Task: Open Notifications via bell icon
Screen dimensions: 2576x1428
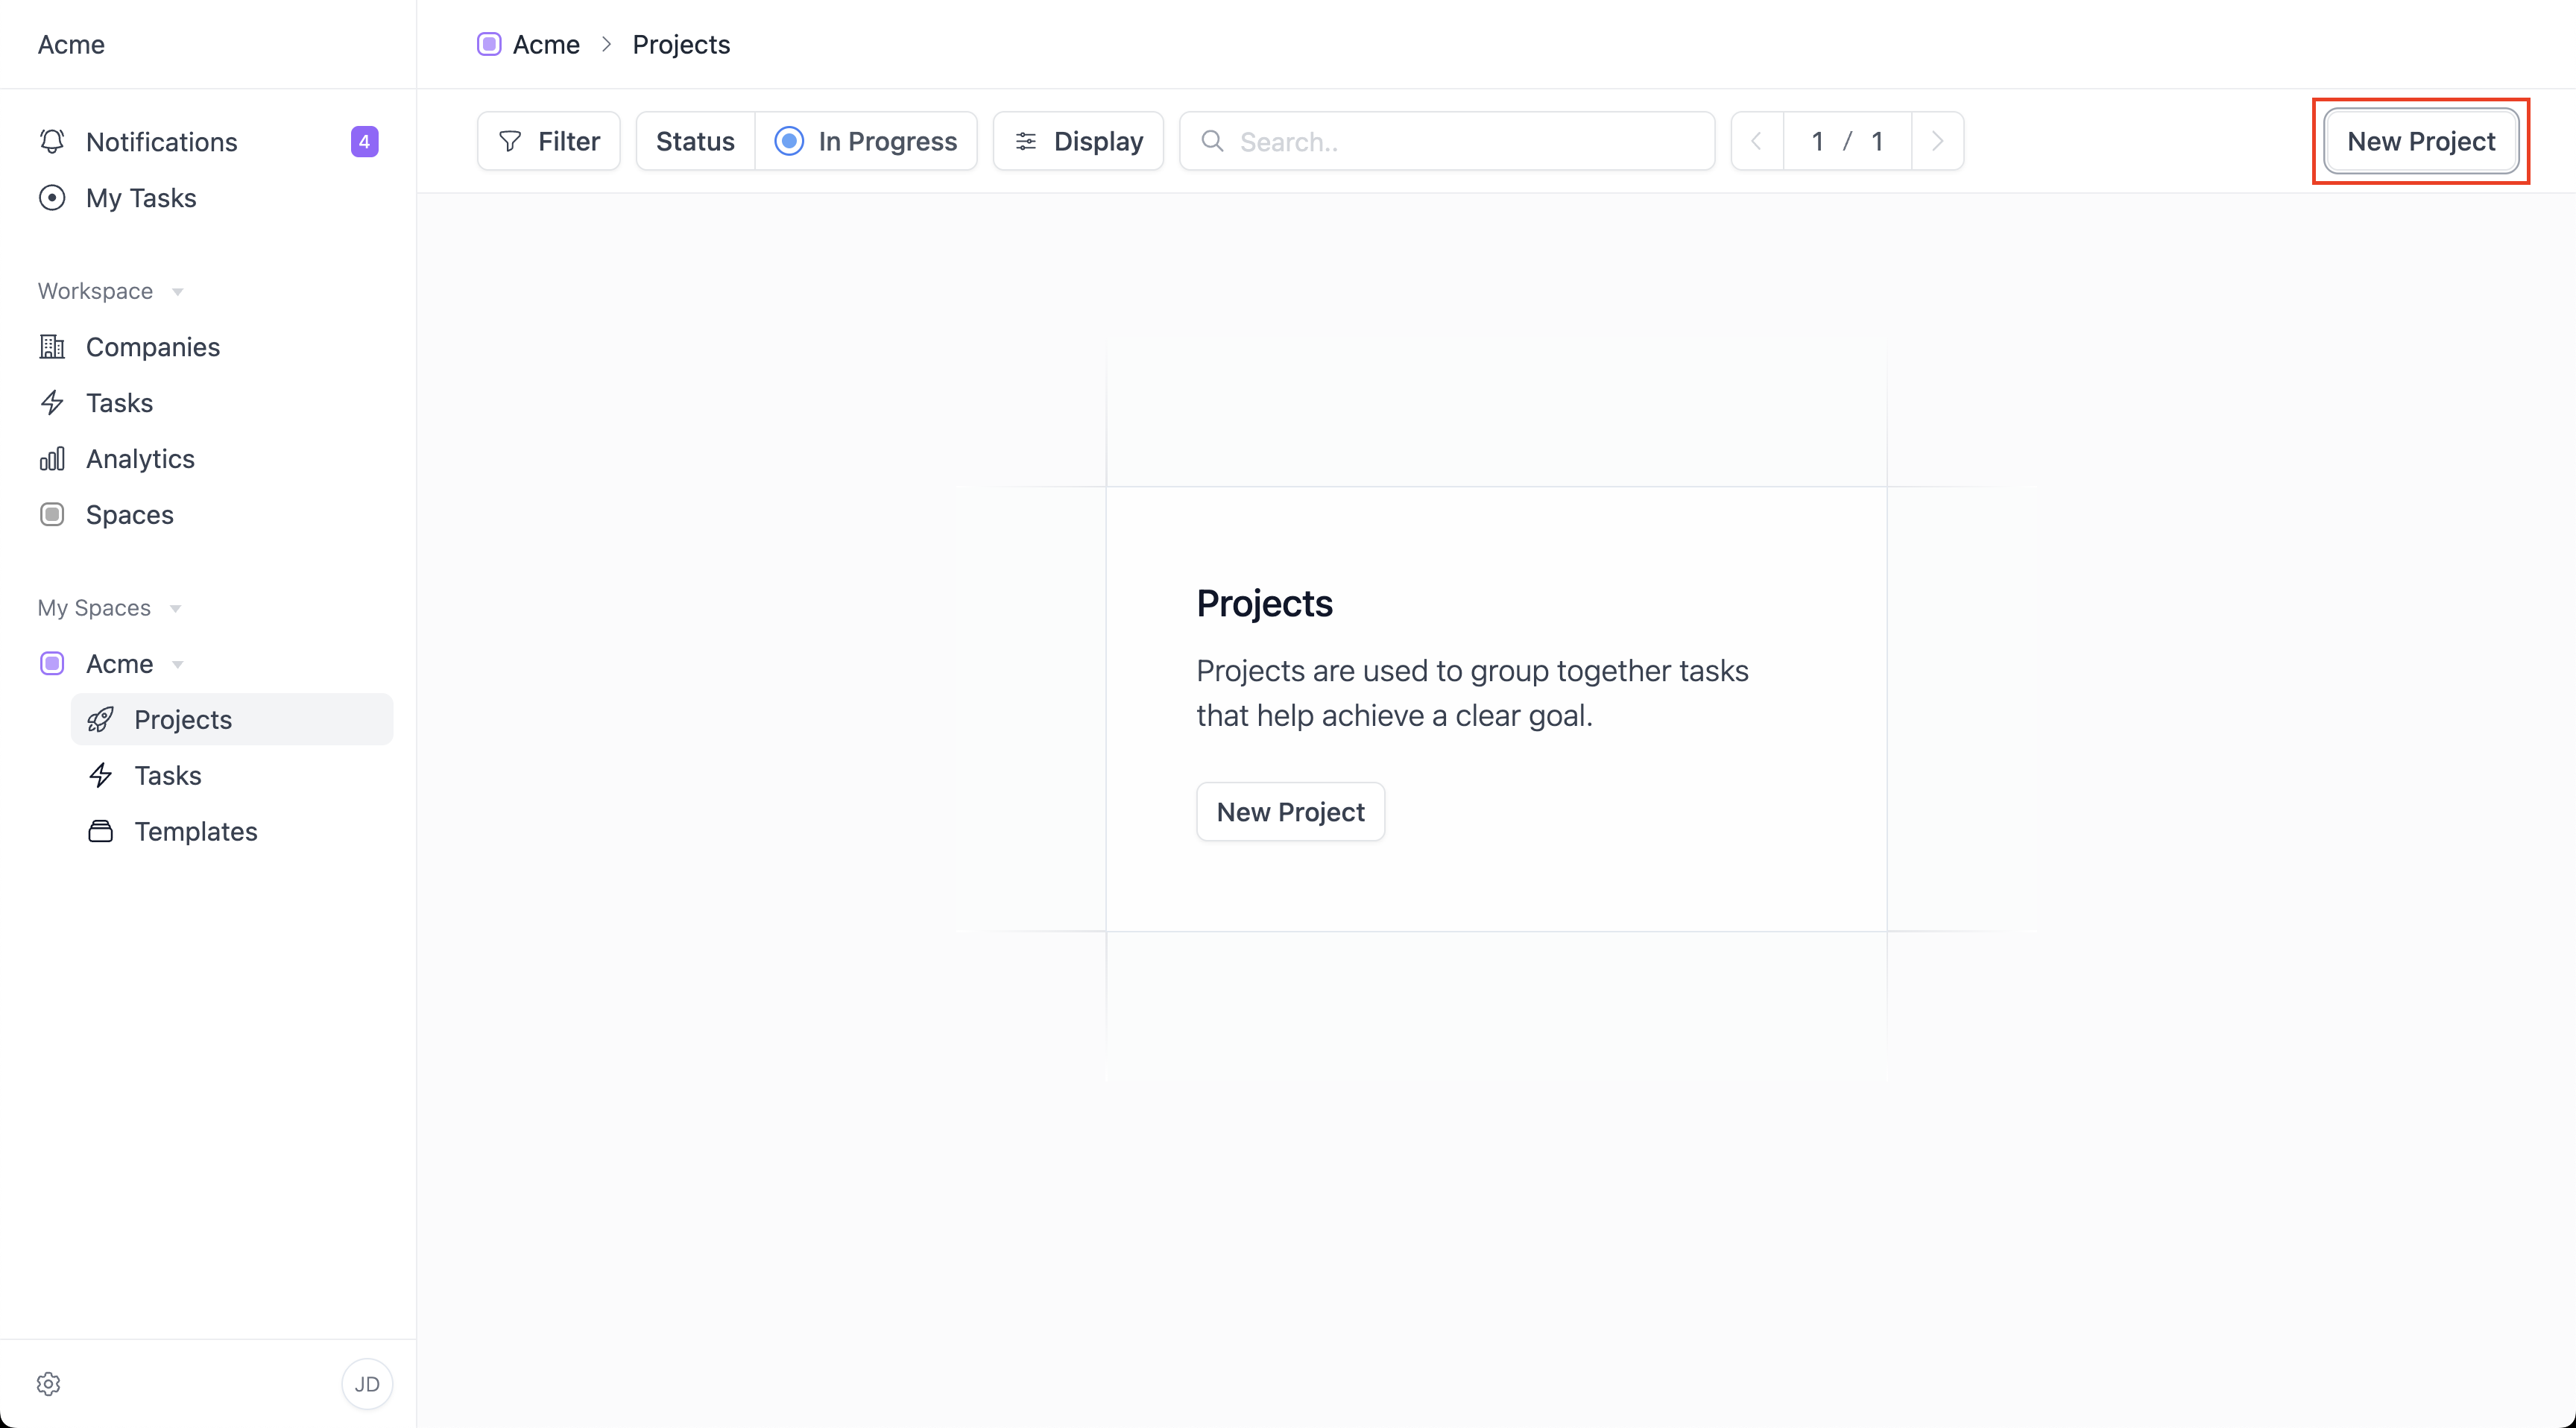Action: coord(52,141)
